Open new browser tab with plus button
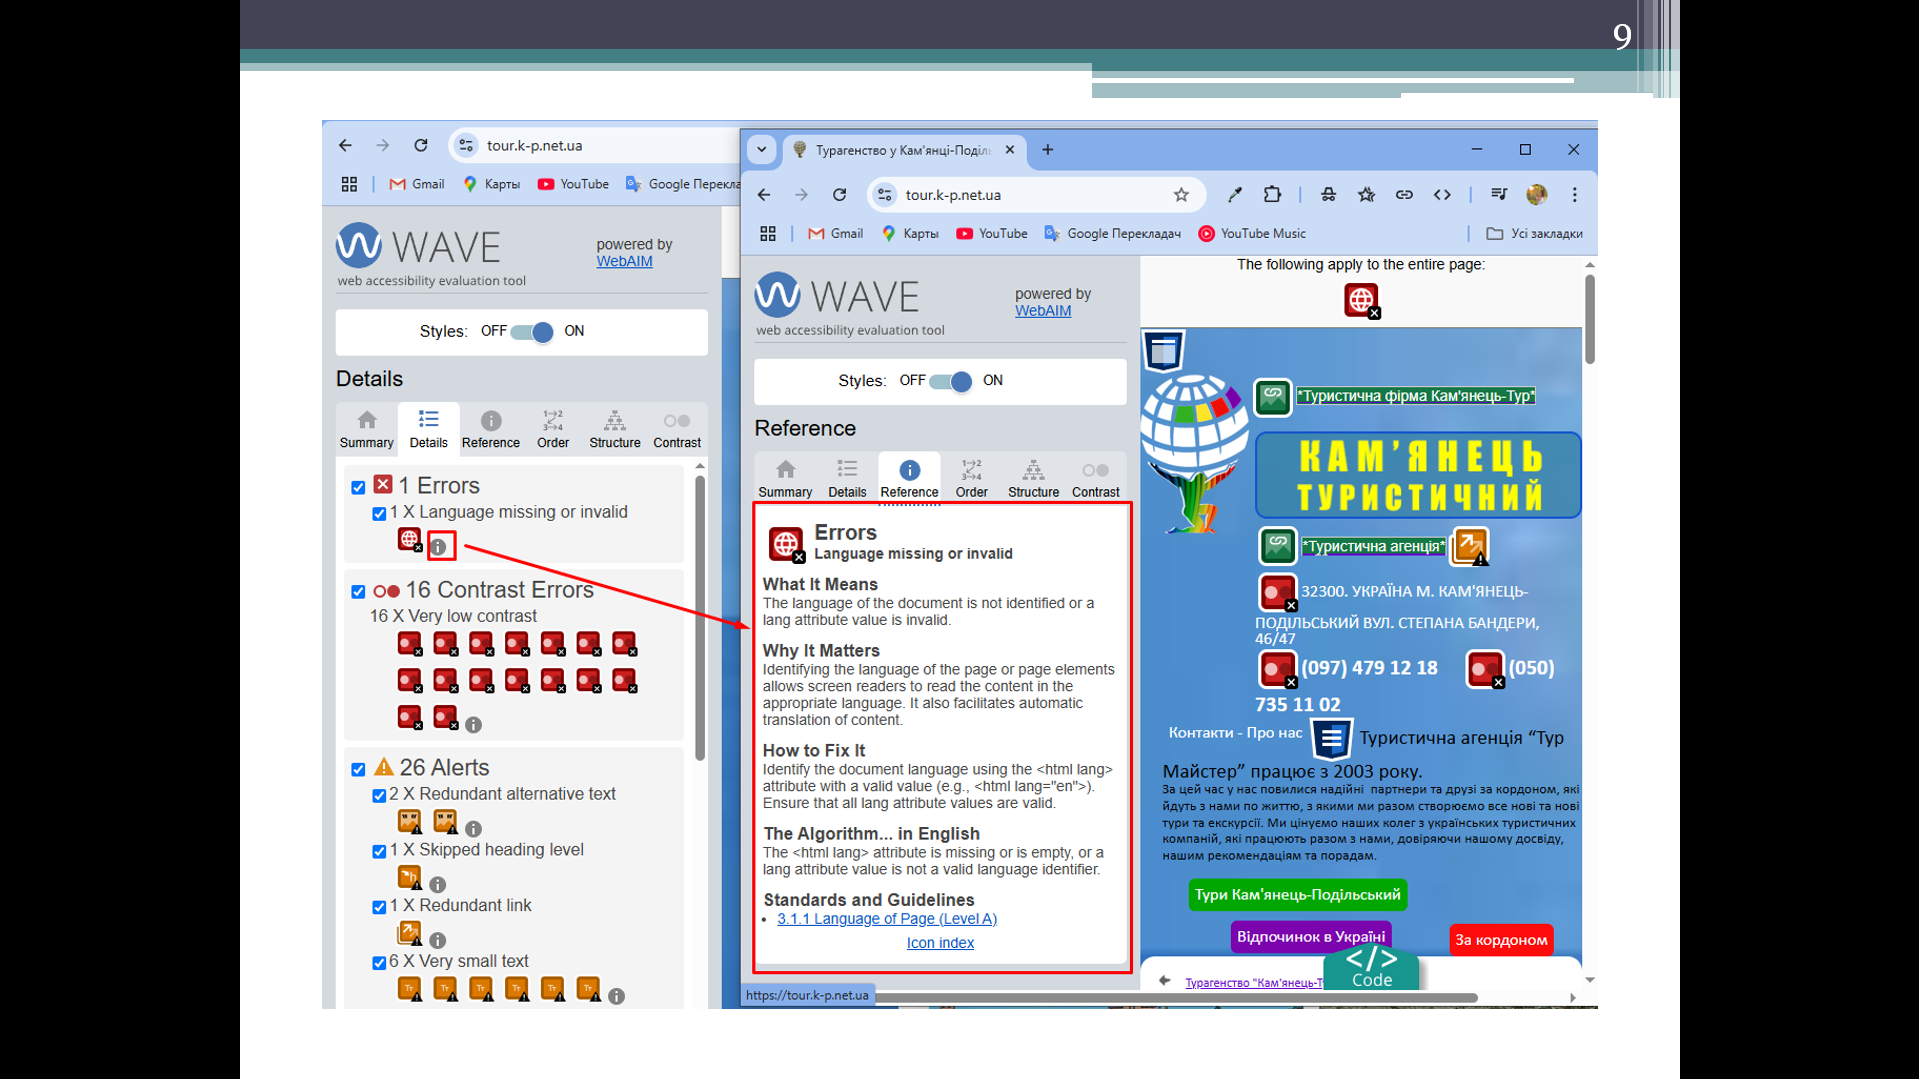Screen dimensions: 1919x1079 point(1048,150)
